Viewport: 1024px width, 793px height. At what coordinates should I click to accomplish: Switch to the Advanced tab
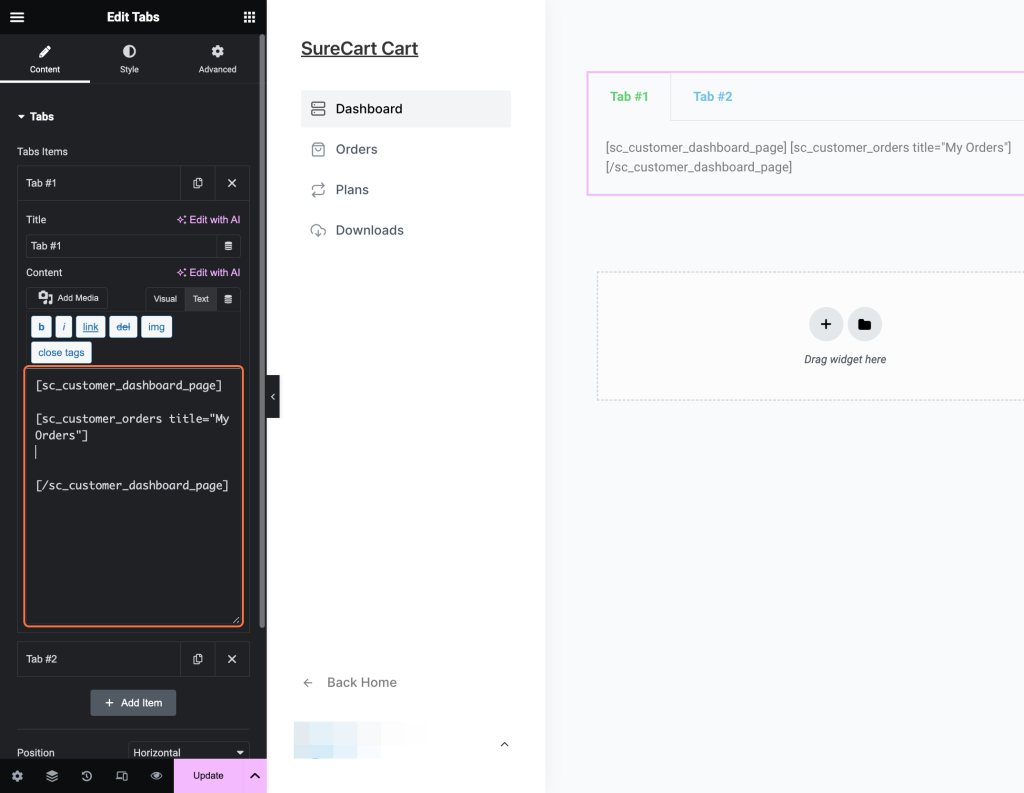[217, 59]
